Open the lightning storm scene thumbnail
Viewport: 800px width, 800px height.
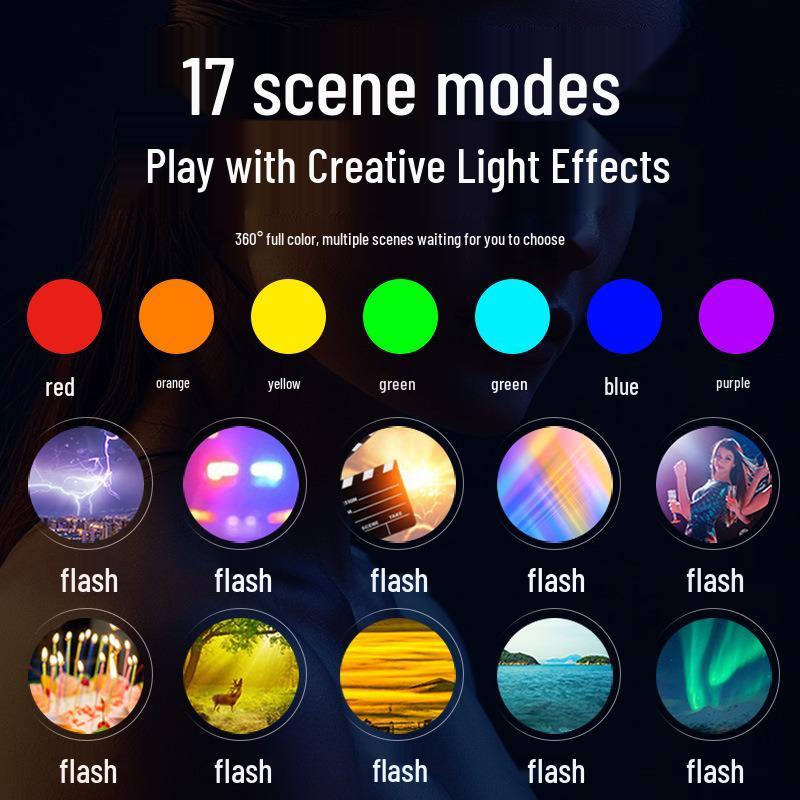[87, 484]
